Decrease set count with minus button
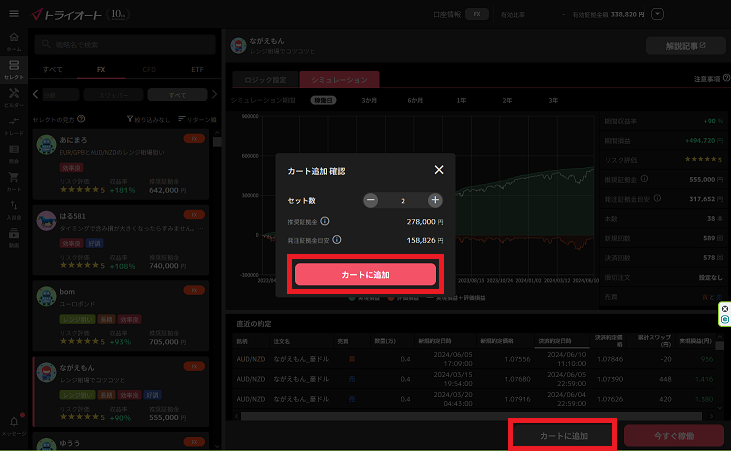 (371, 200)
